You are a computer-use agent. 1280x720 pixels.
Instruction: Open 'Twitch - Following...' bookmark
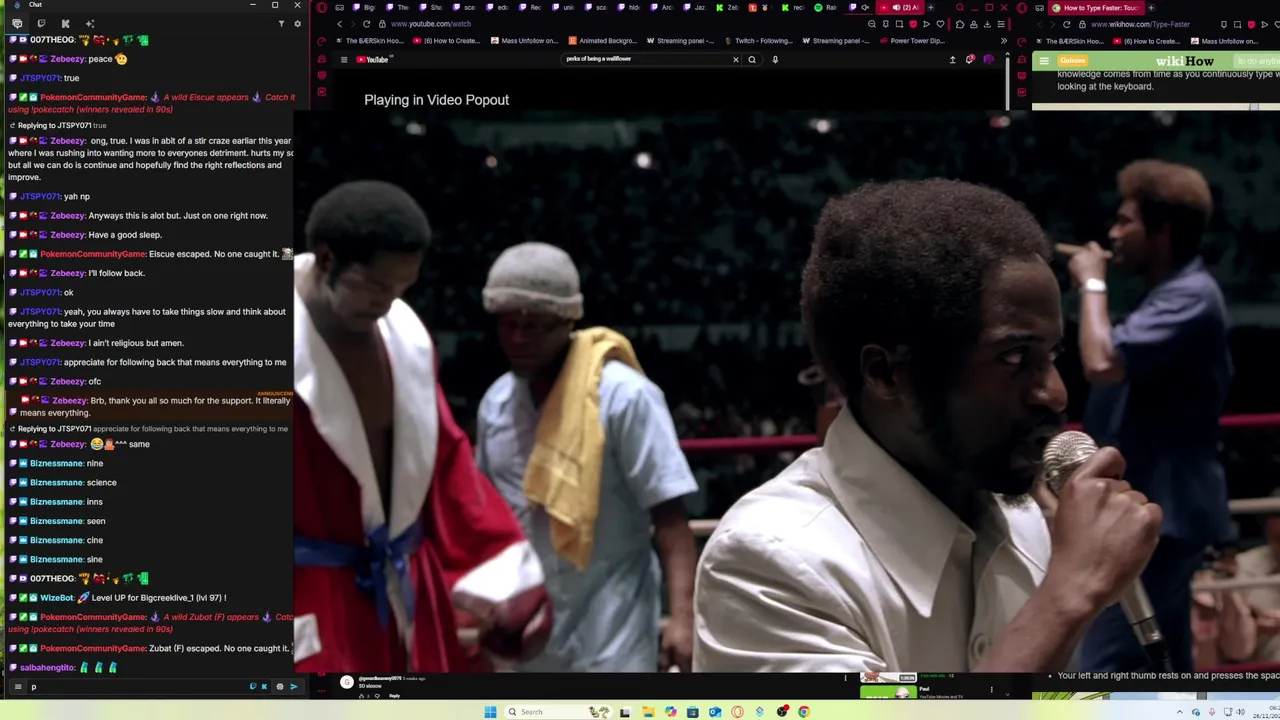[x=757, y=41]
